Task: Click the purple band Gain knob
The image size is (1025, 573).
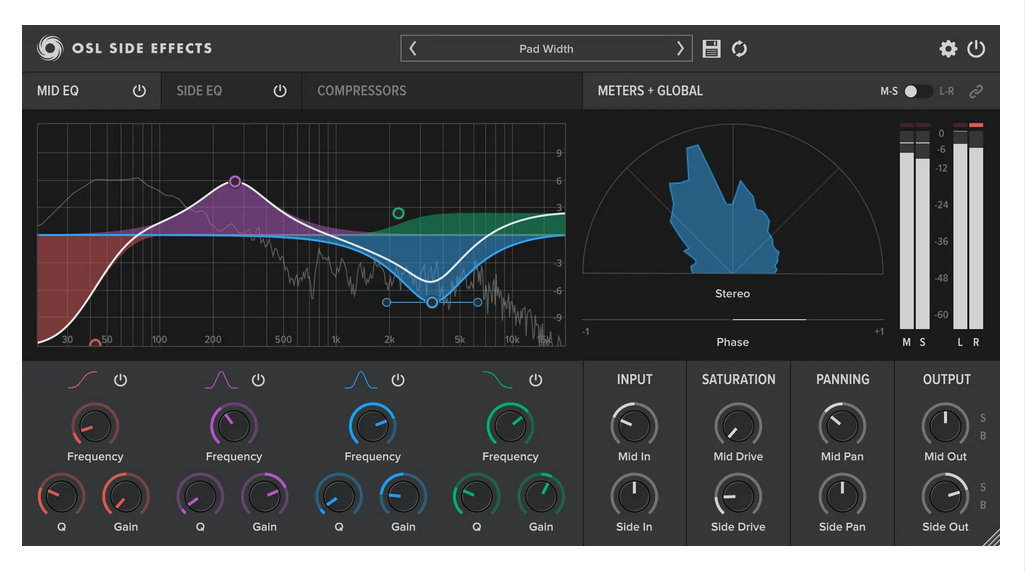Action: [264, 497]
